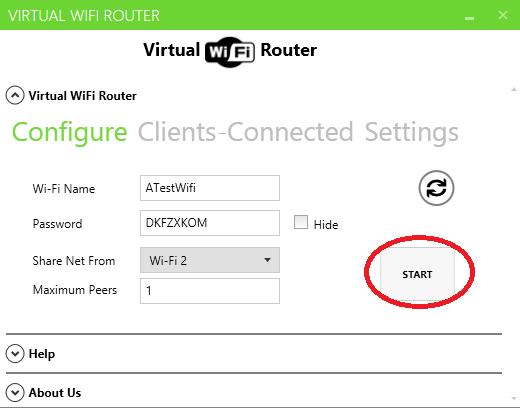Viewport: 520px width, 408px height.
Task: Click into the Password field
Action: [x=210, y=223]
